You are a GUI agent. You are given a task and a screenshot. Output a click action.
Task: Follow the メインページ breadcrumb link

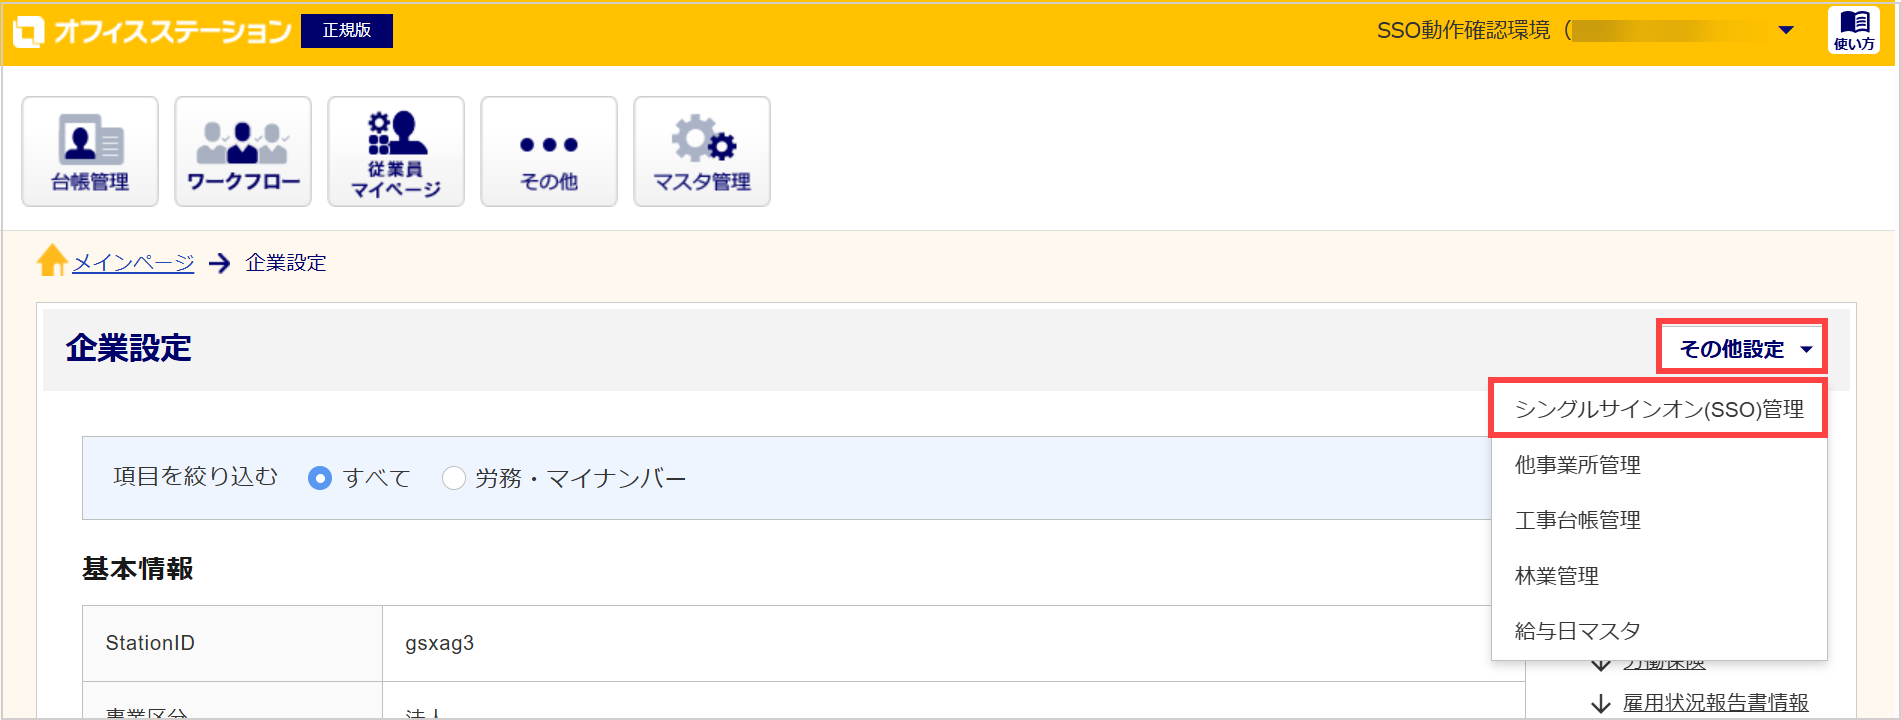[133, 262]
